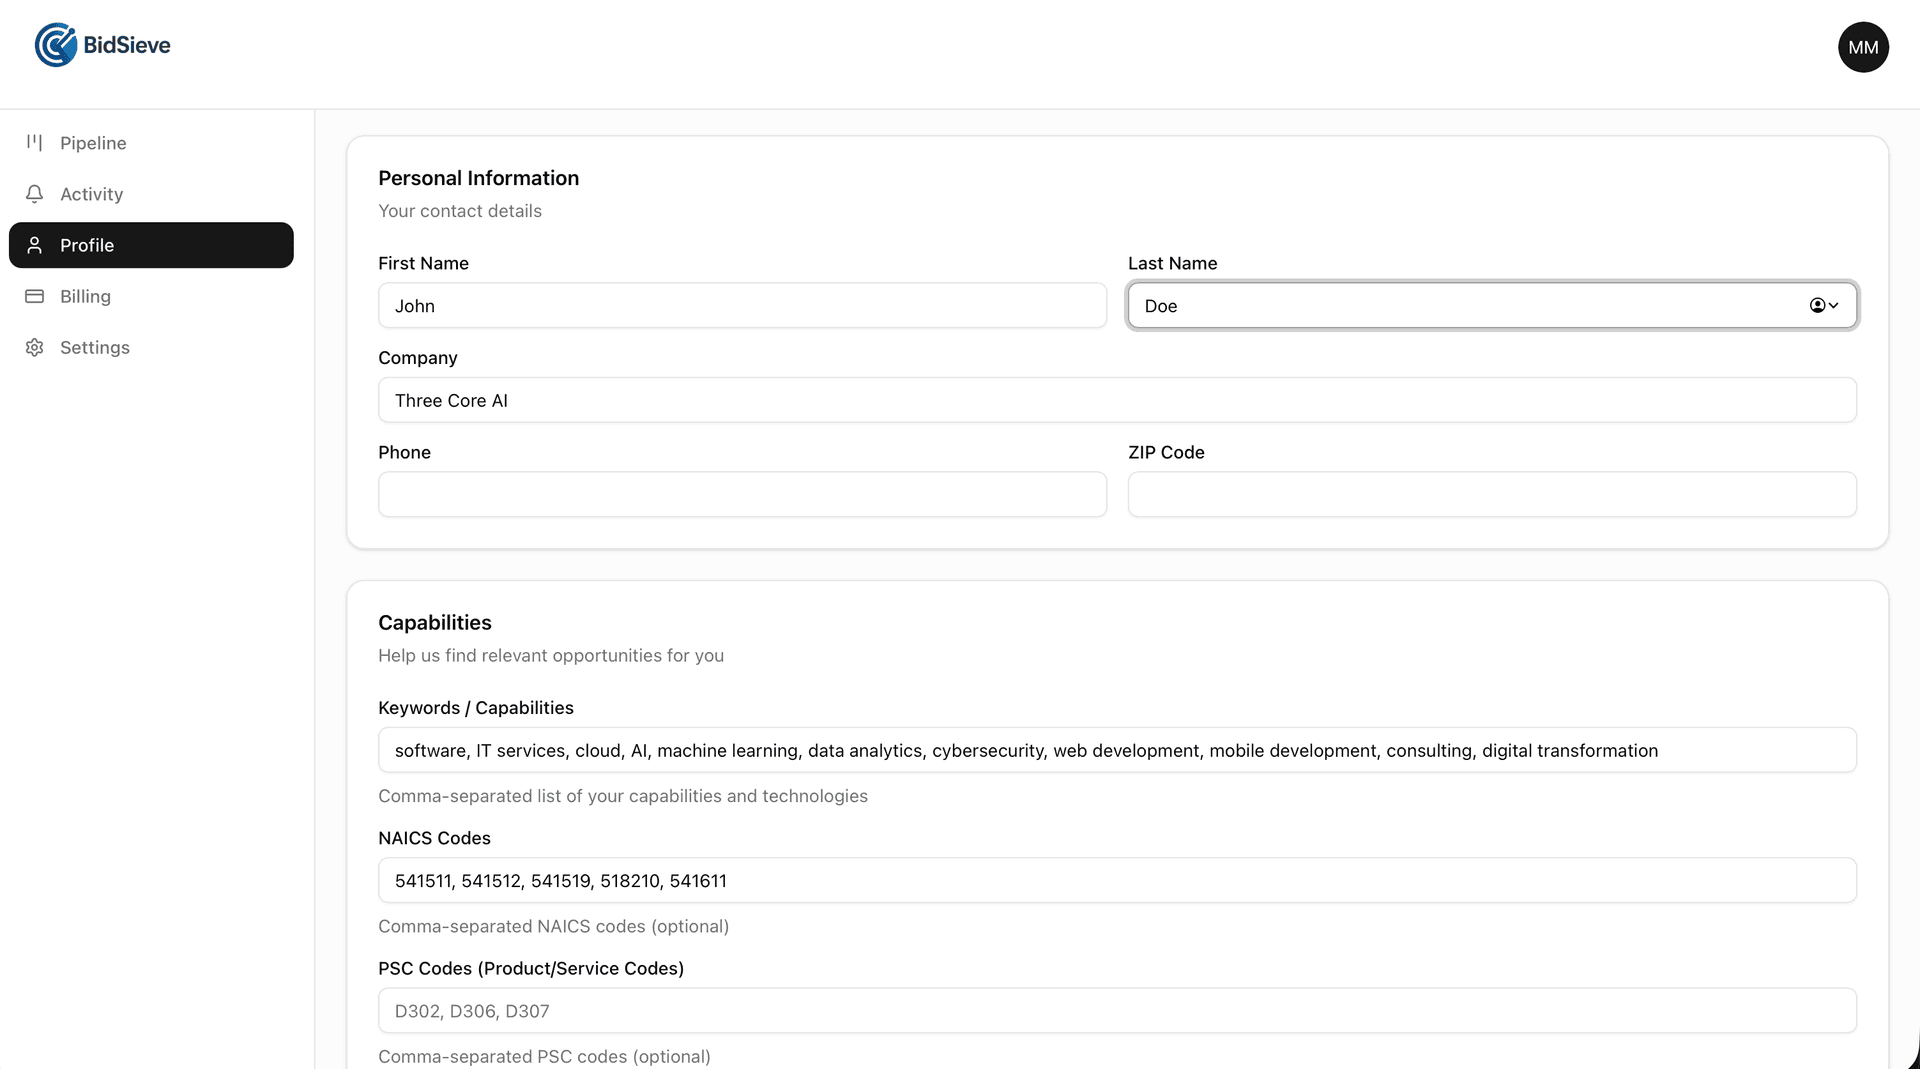Select the Pipeline navigation entry
This screenshot has height=1069, width=1920.
click(93, 143)
